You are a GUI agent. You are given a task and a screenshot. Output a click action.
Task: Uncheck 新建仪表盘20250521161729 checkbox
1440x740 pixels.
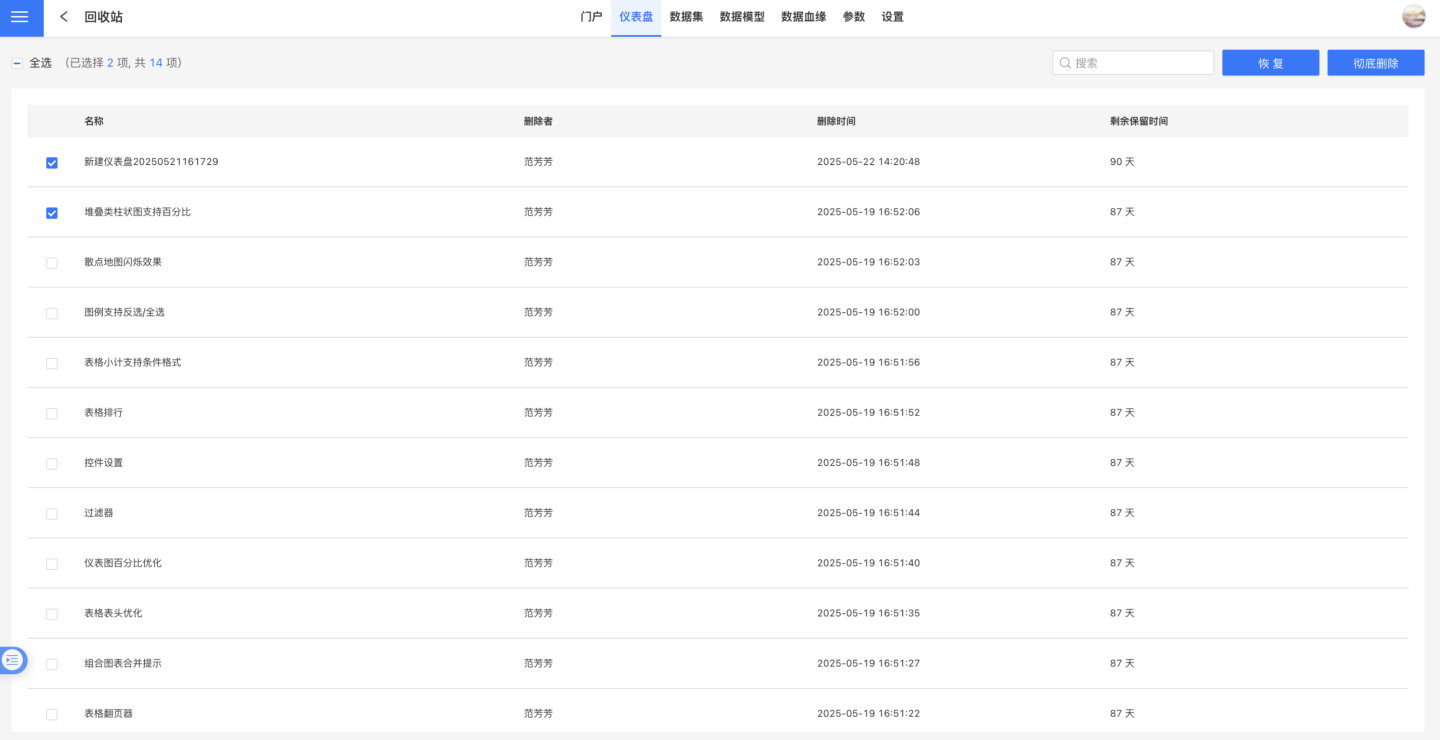52,163
